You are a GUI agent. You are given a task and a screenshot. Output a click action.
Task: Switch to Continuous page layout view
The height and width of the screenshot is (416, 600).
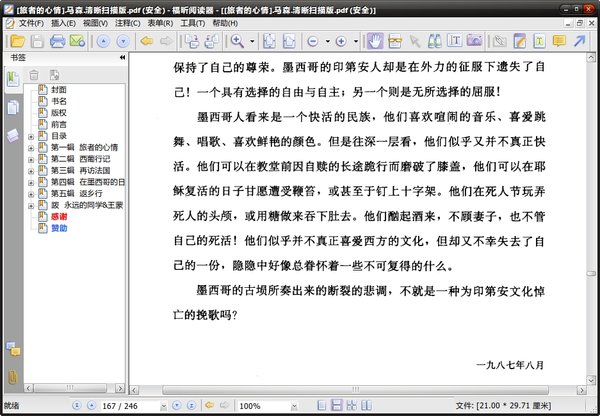click(336, 405)
